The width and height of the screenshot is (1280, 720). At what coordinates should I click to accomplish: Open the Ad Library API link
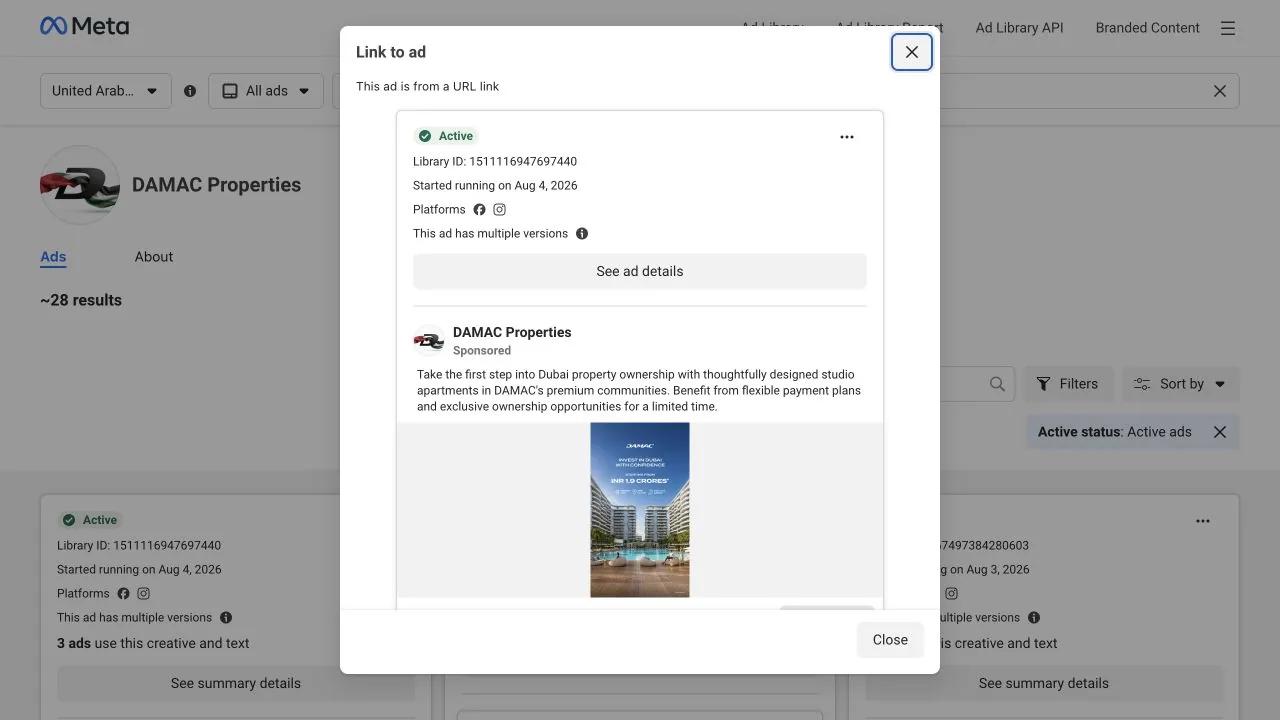(1019, 28)
